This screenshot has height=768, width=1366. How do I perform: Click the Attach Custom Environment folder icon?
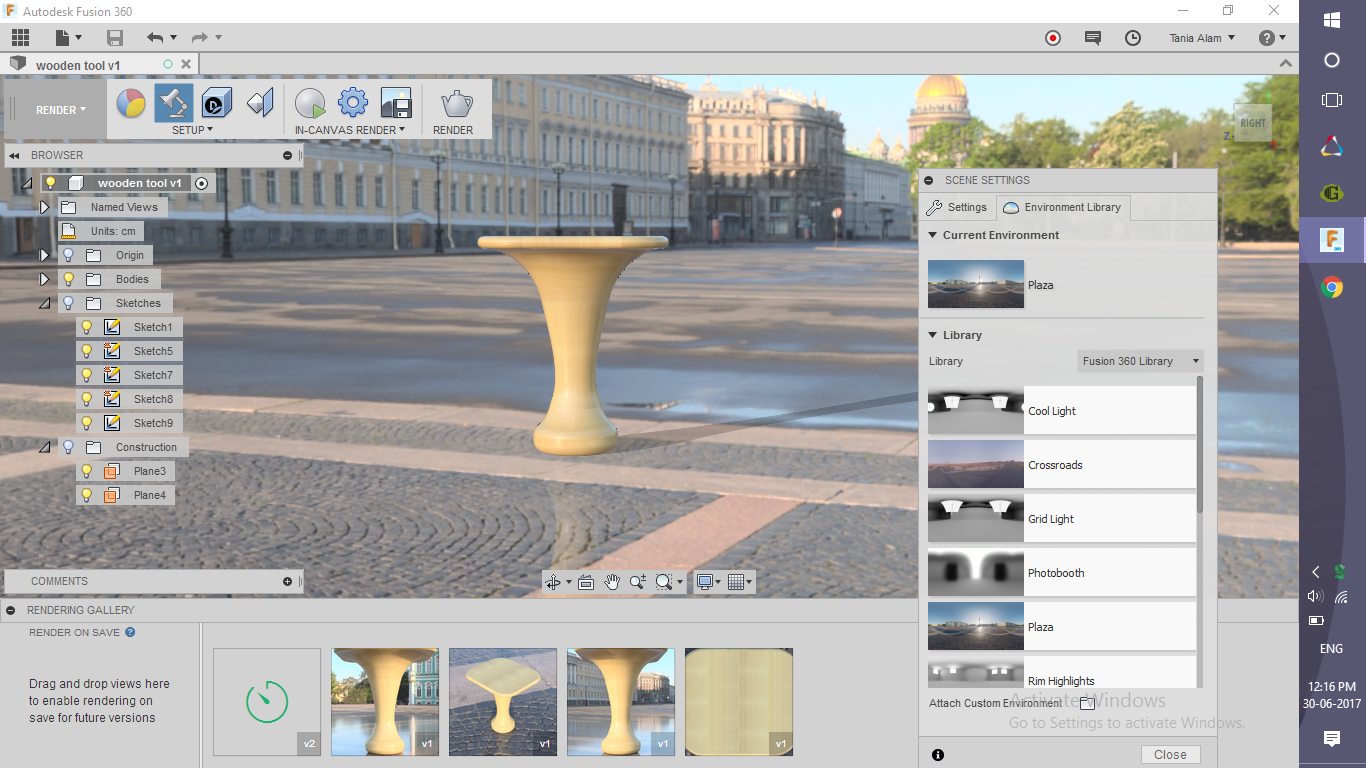pos(1086,703)
